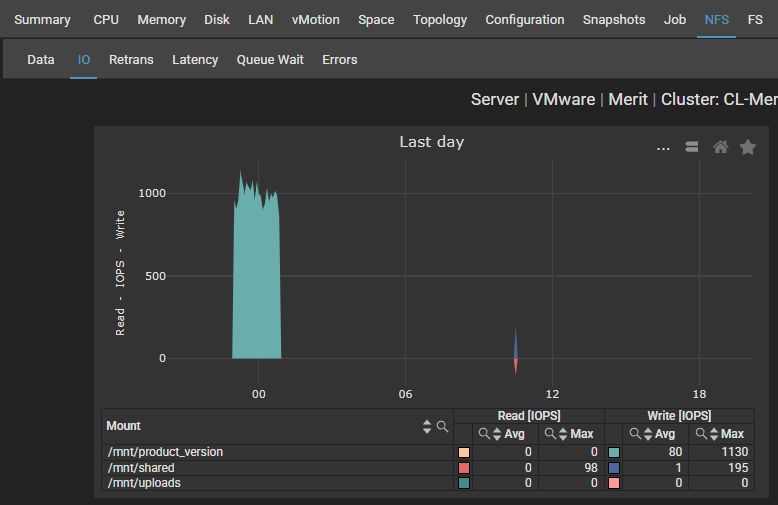Open the three-dots graph options menu
778x505 pixels.
point(663,147)
